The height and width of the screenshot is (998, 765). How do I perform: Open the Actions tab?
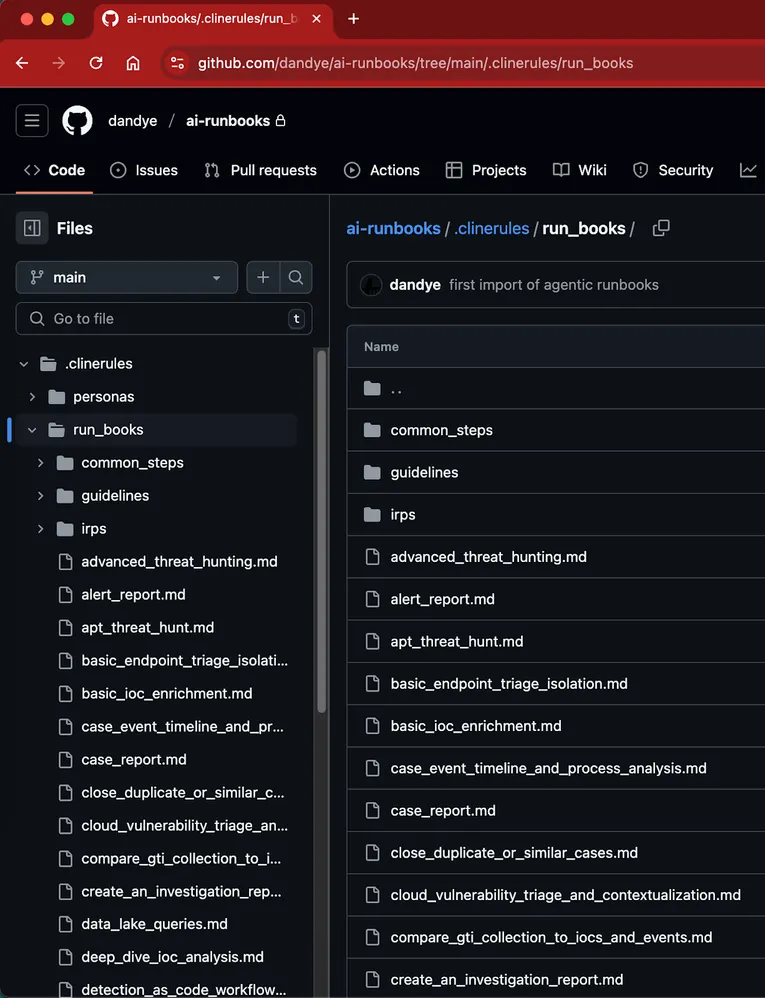(382, 170)
